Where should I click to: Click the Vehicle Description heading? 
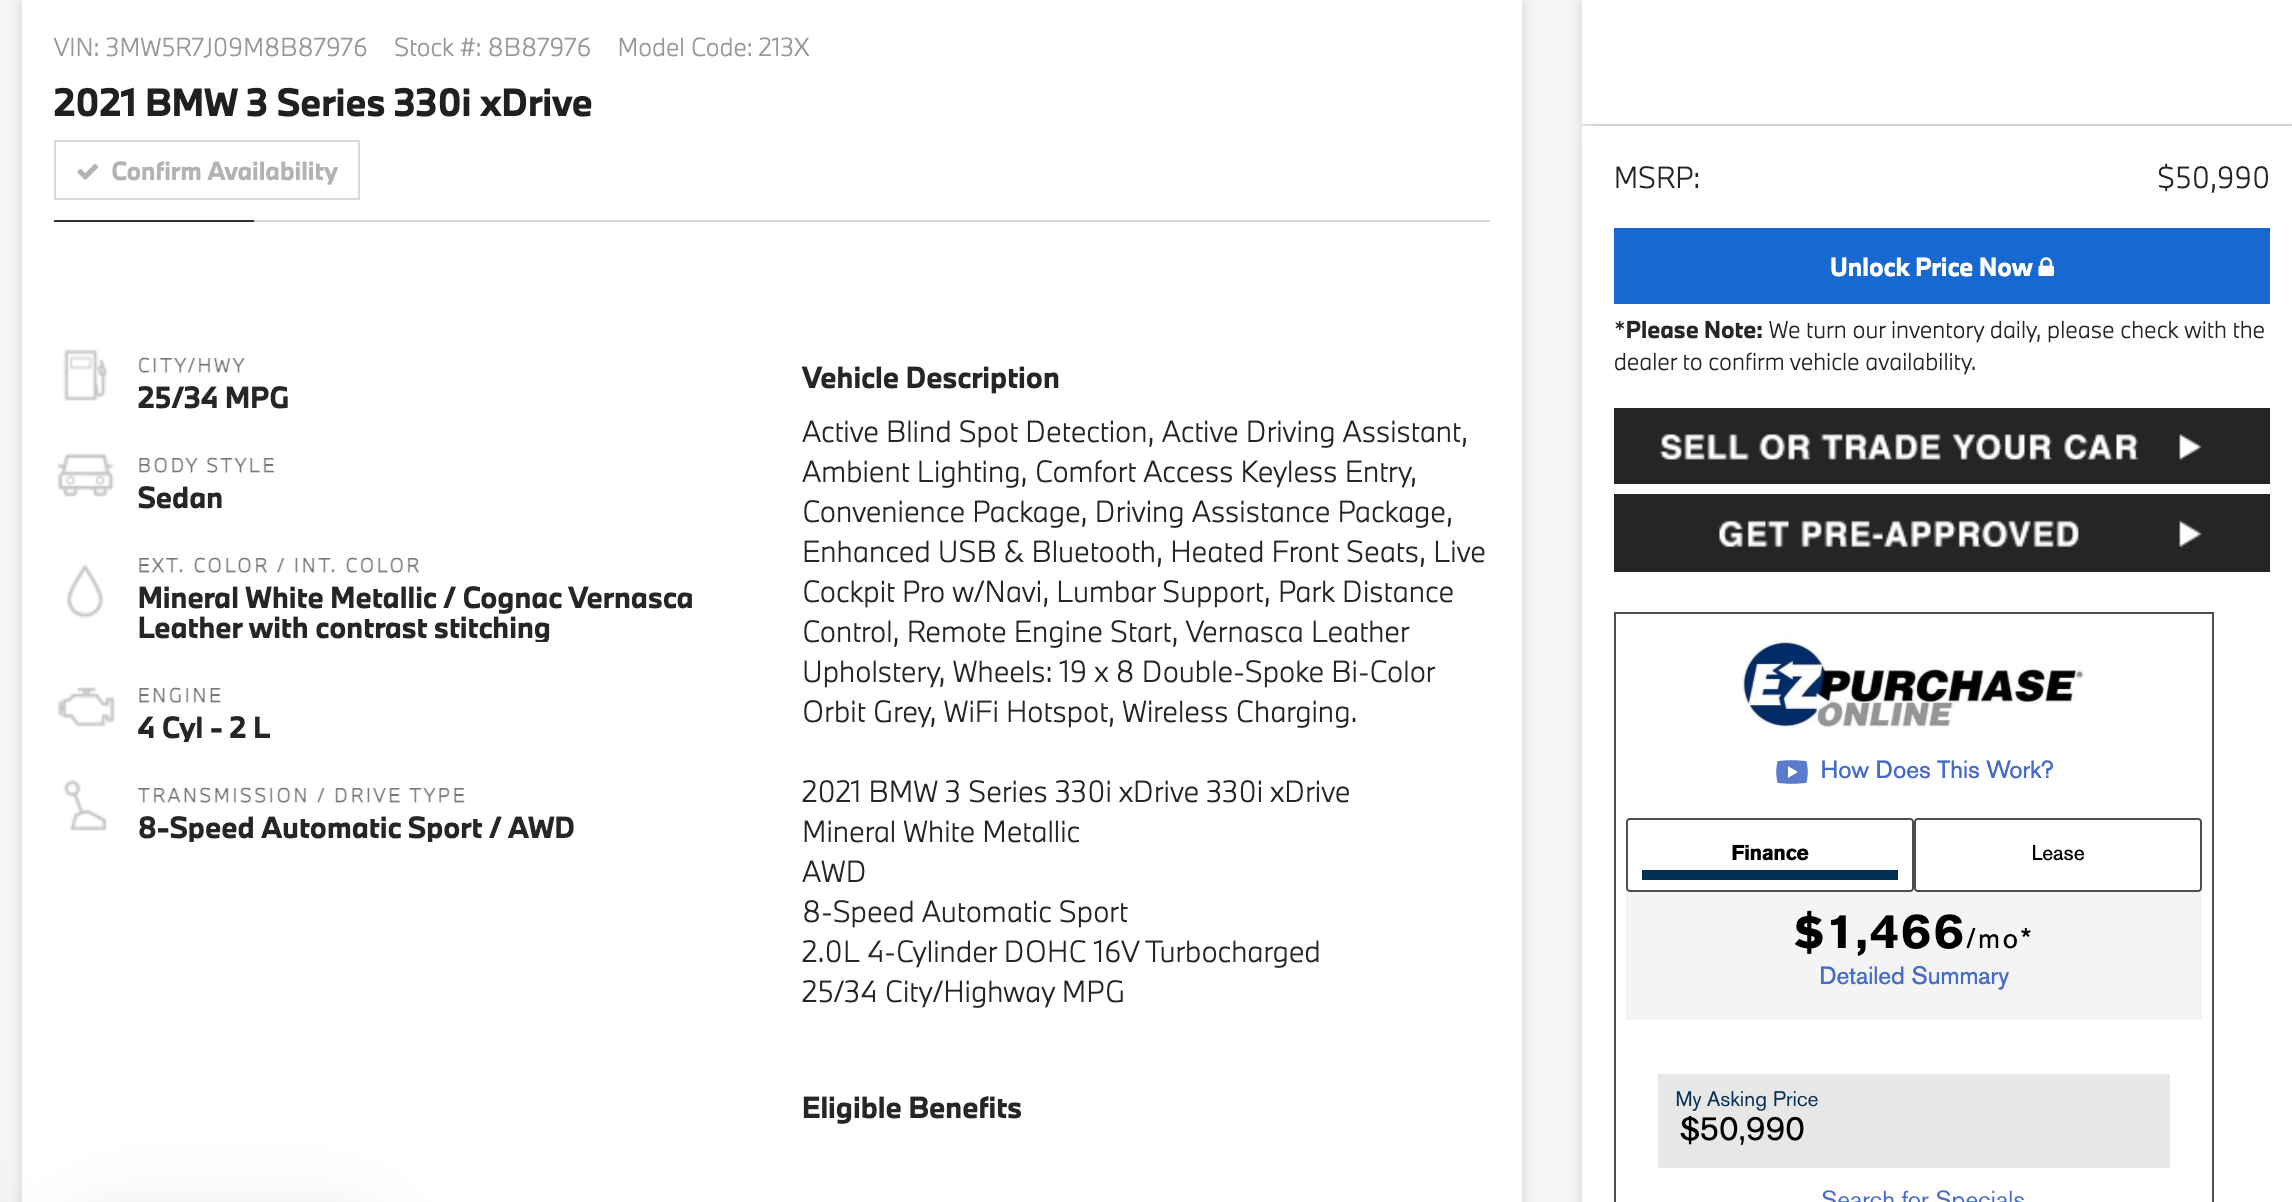pyautogui.click(x=930, y=378)
